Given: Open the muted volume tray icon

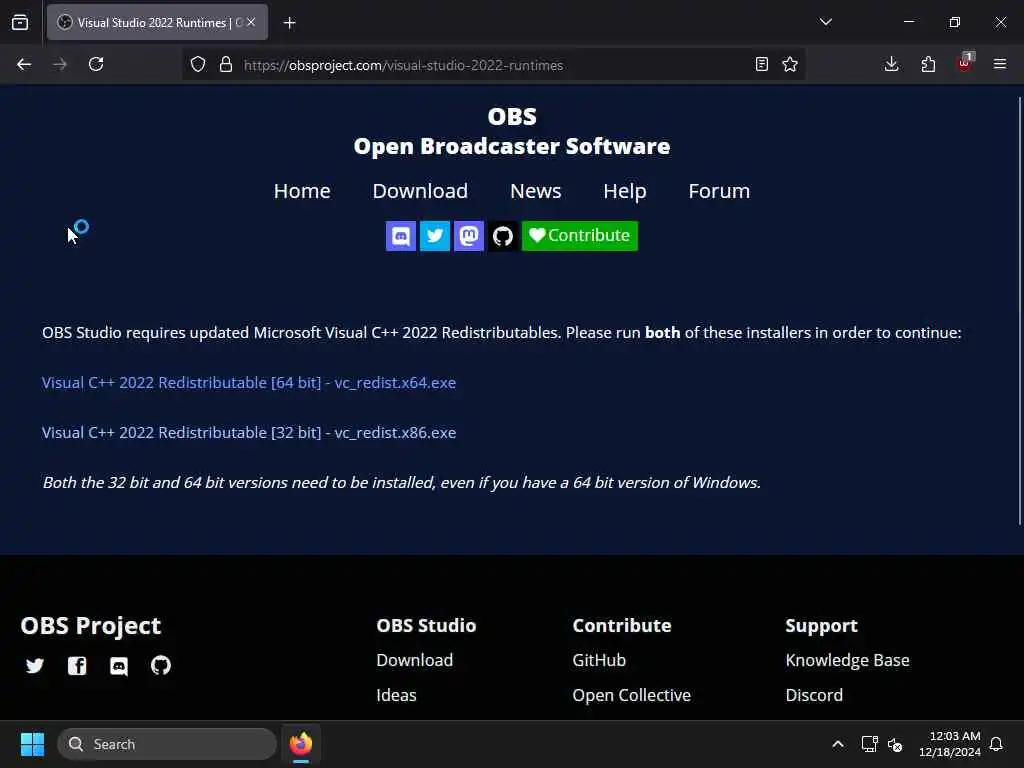Looking at the screenshot, I should 895,744.
